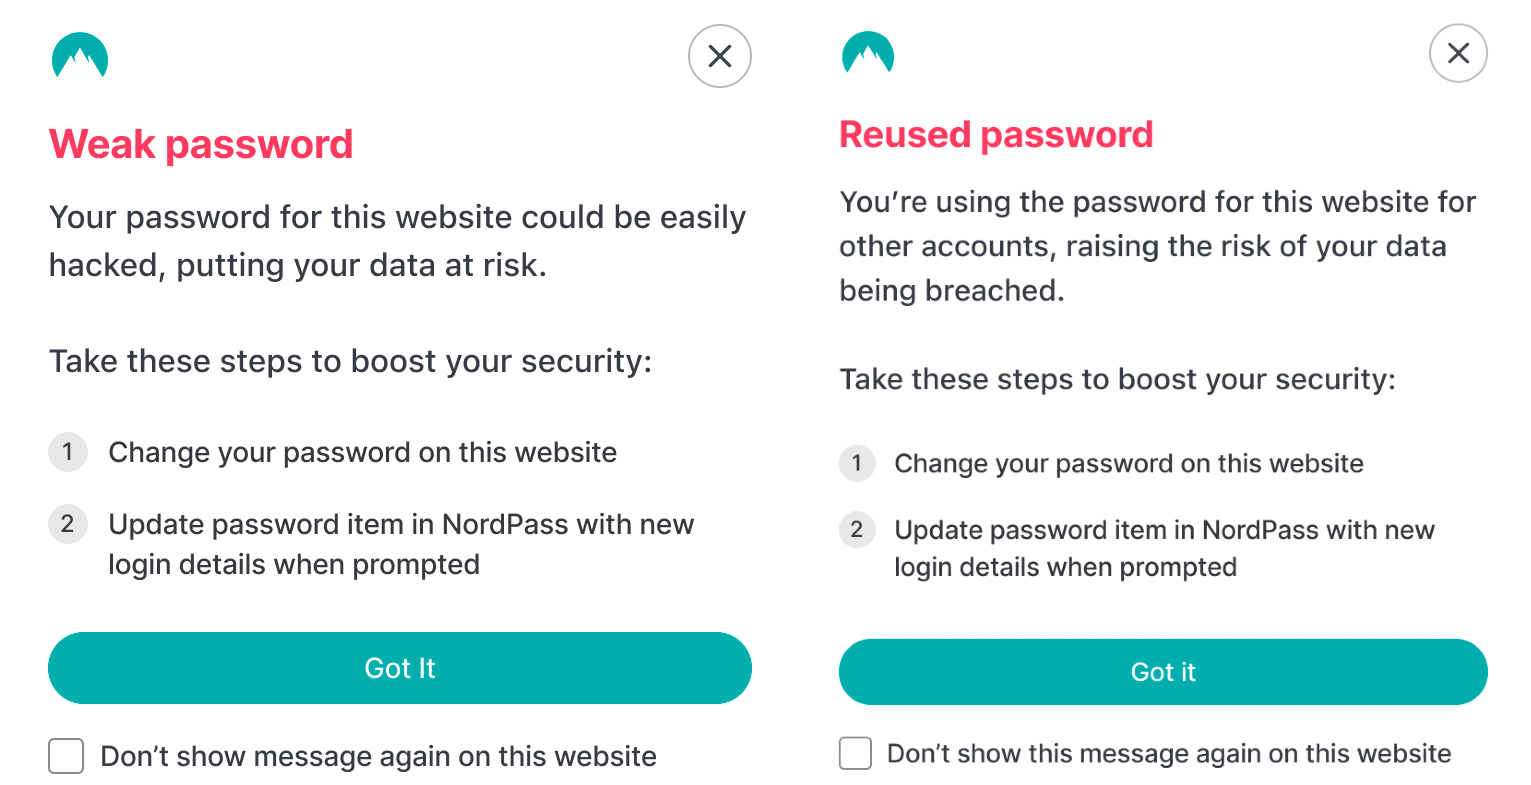Click step 2 number badge under Reused password
Image resolution: width=1531 pixels, height=785 pixels.
pos(857,530)
